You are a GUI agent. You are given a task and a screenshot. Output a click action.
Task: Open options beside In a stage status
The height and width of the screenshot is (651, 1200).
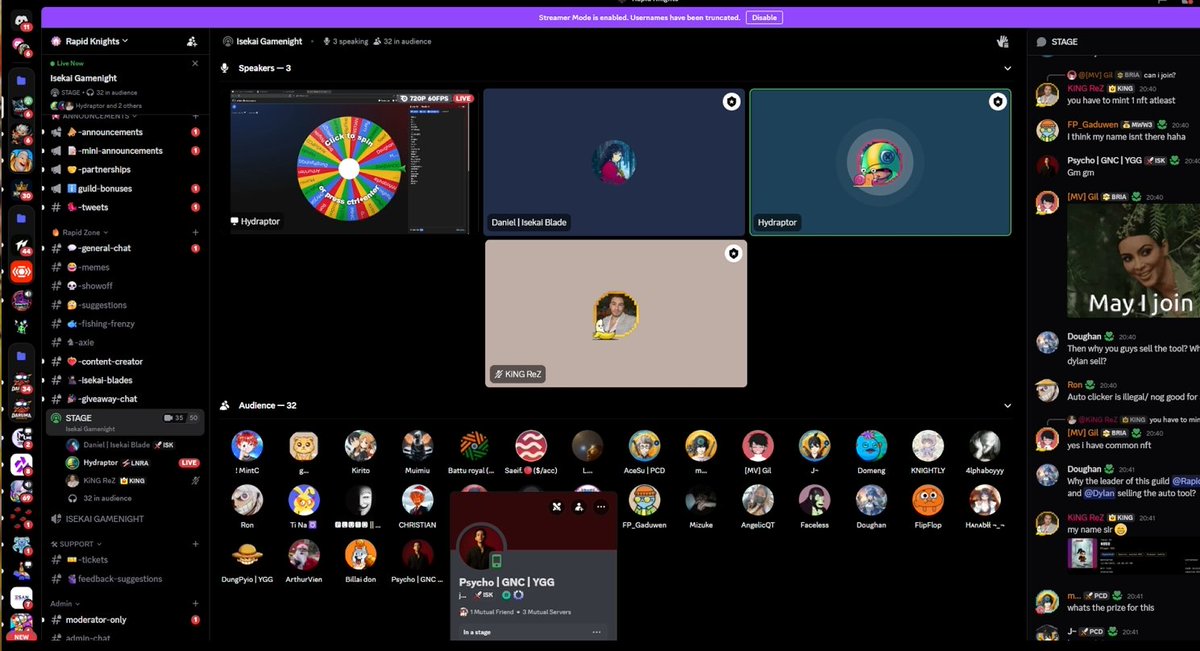click(x=596, y=632)
